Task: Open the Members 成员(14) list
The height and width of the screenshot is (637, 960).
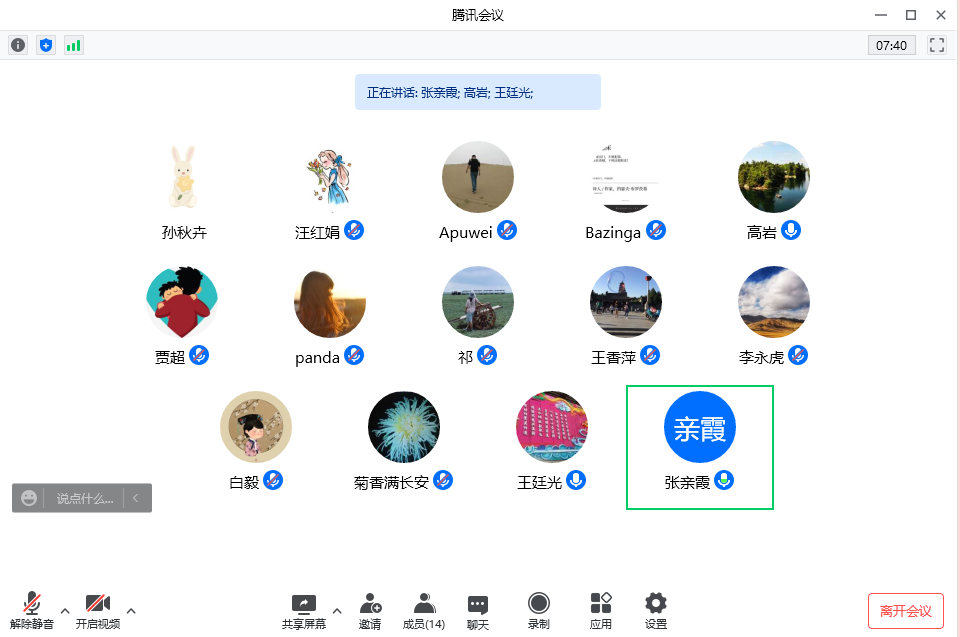Action: tap(424, 610)
